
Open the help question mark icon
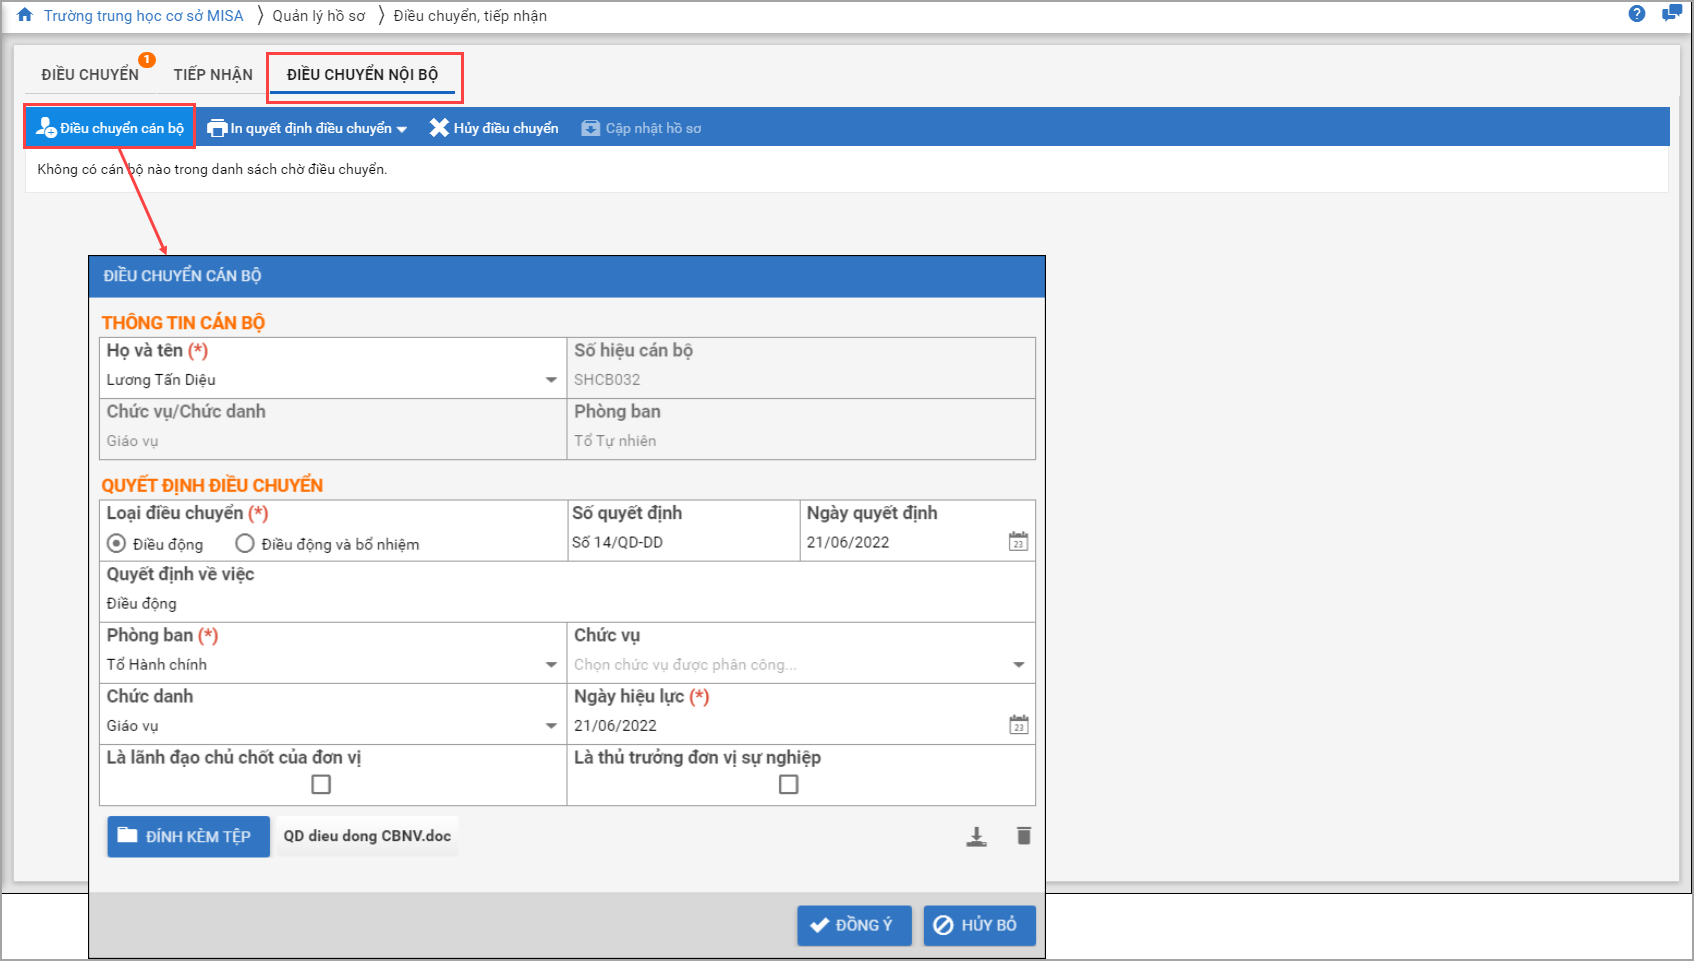[1636, 14]
